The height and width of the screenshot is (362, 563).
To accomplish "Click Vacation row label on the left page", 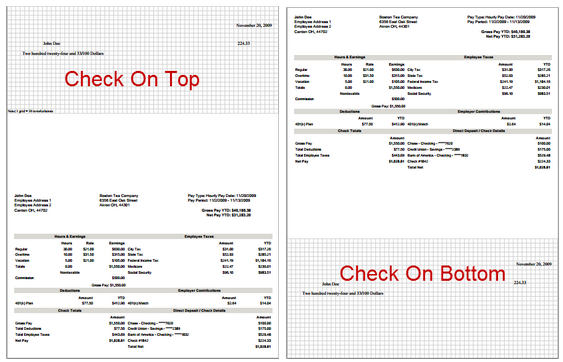I will click(22, 260).
